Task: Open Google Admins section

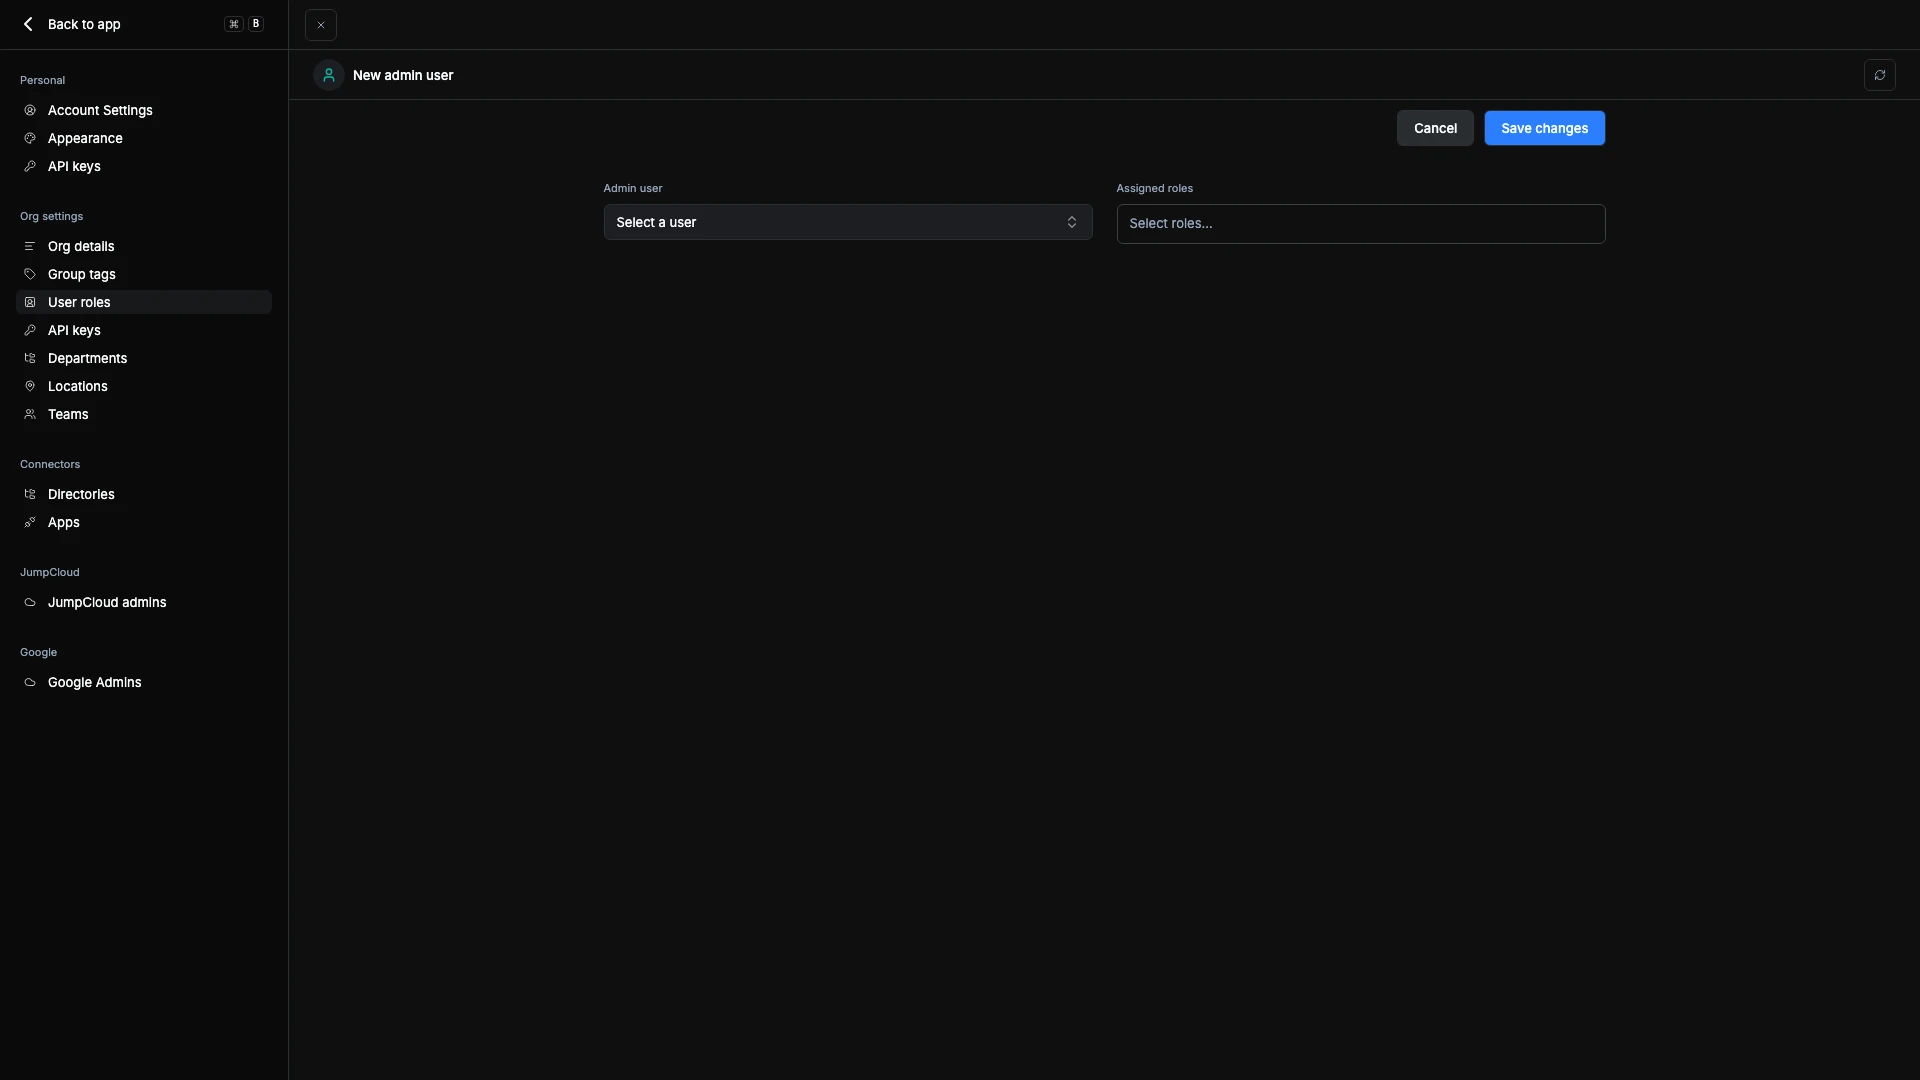Action: [x=94, y=682]
